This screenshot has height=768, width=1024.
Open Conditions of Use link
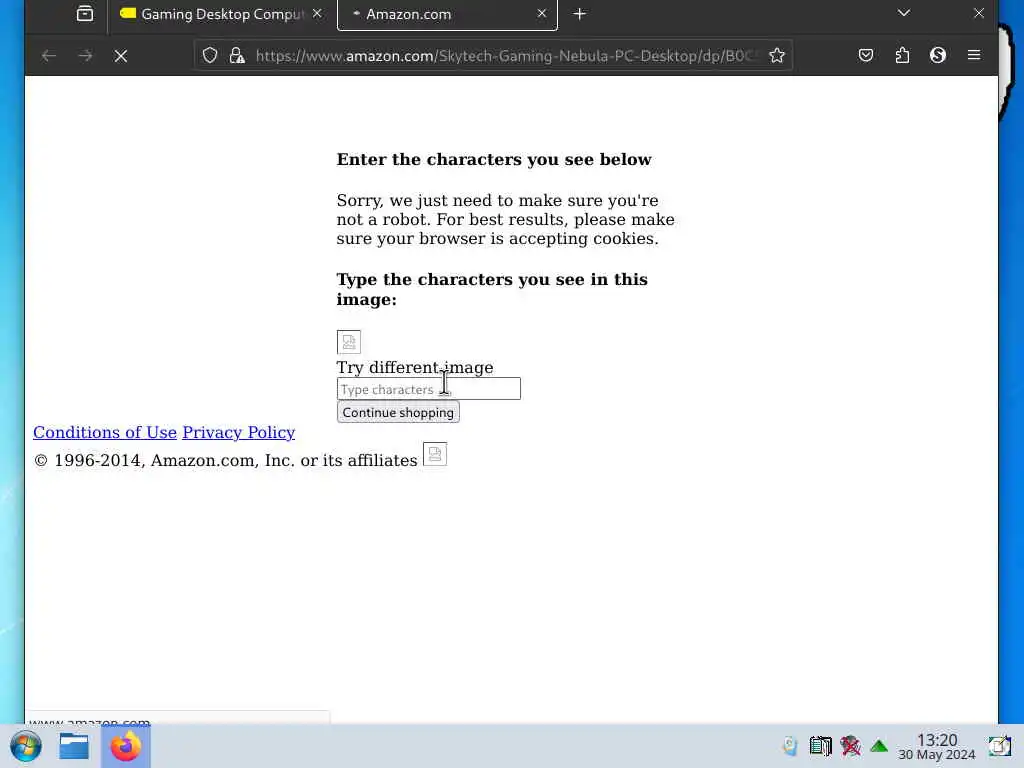point(105,432)
